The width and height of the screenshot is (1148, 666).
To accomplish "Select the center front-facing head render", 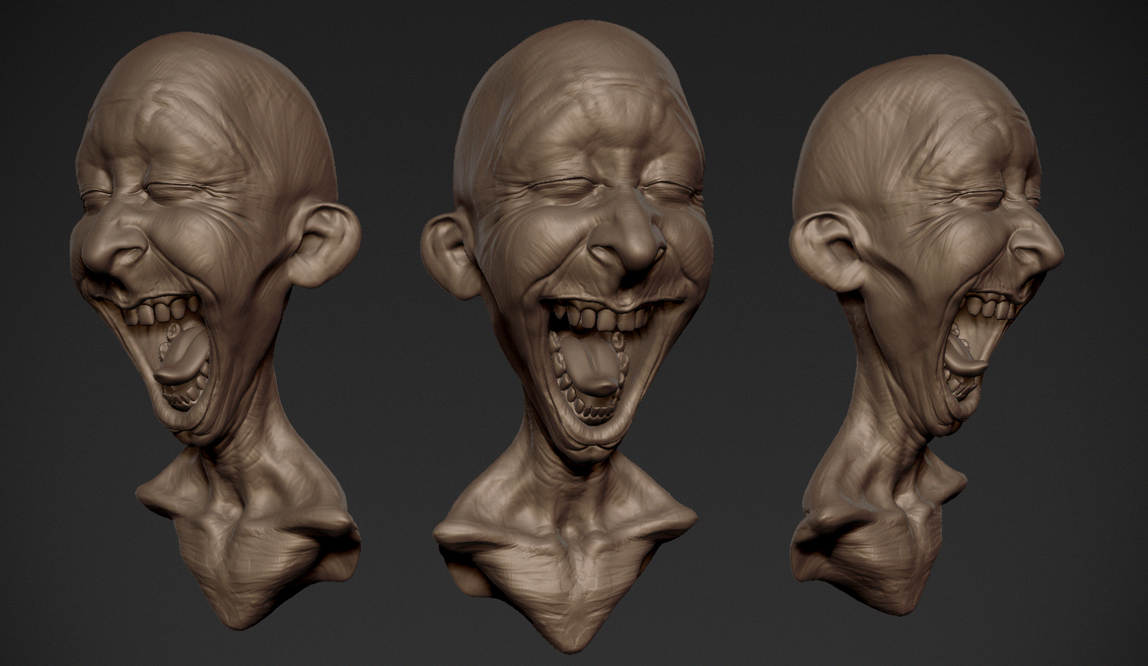I will pyautogui.click(x=567, y=337).
